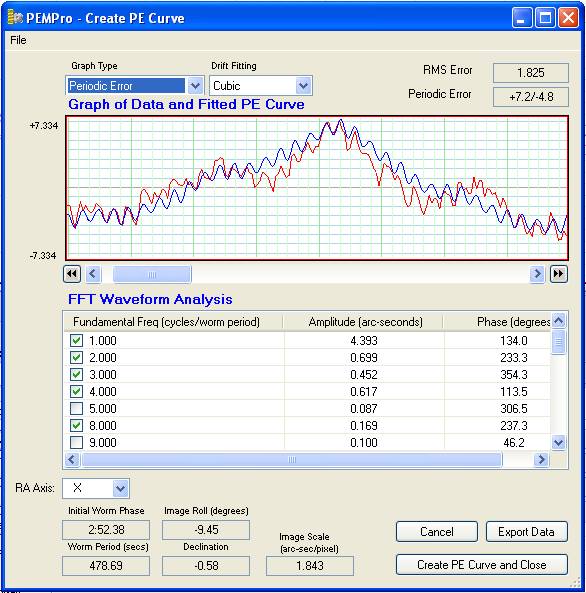Maximize the PEMPro window
The height and width of the screenshot is (593, 586).
[545, 18]
